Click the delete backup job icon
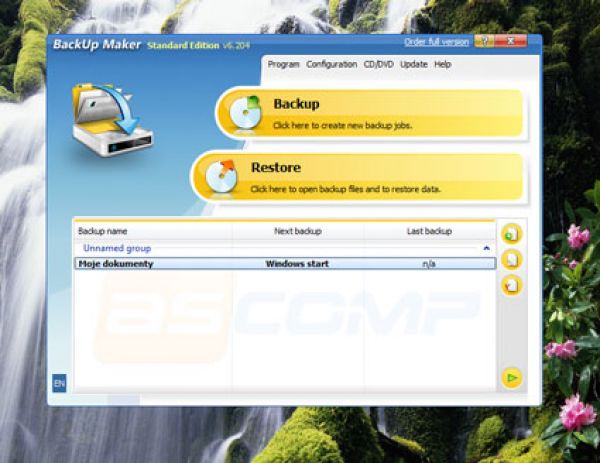Image resolution: width=600 pixels, height=463 pixels. [x=512, y=285]
